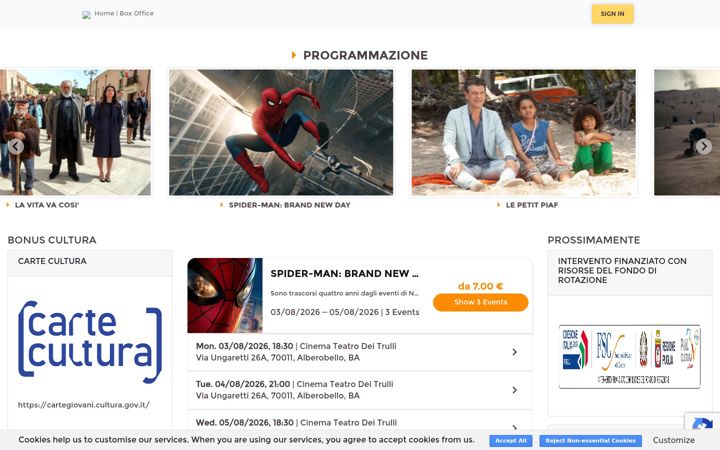Image resolution: width=720 pixels, height=450 pixels.
Task: Open the SPIDER-MAN: BRAND NEW … event heading
Action: pyautogui.click(x=344, y=274)
